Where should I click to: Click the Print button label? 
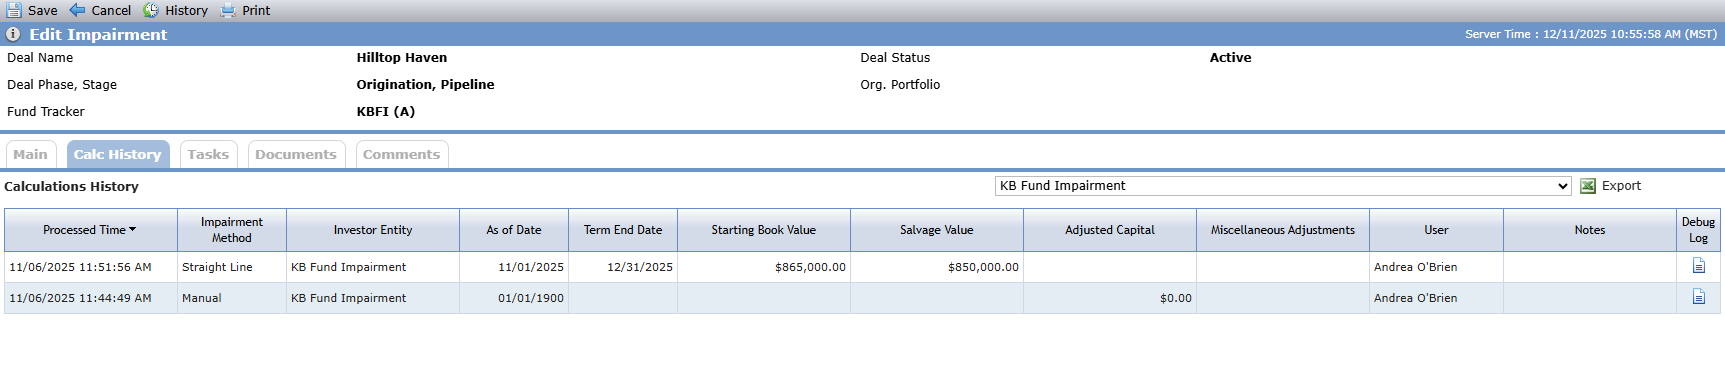256,10
